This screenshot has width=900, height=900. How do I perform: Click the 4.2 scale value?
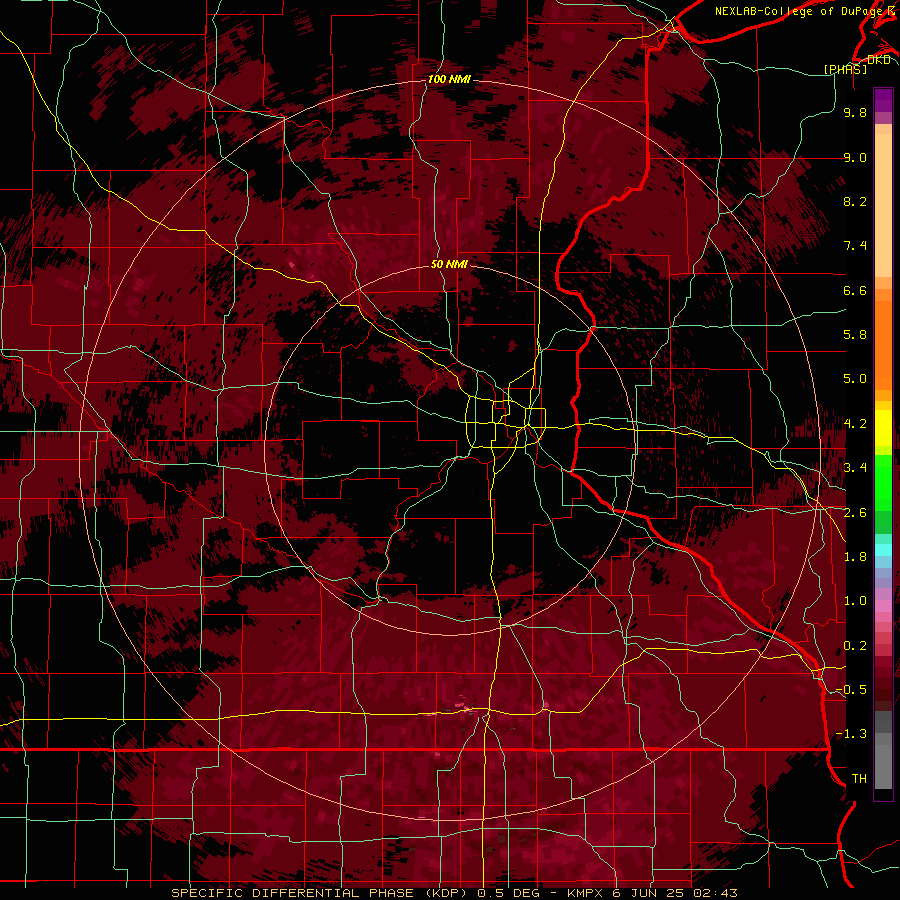pos(855,424)
